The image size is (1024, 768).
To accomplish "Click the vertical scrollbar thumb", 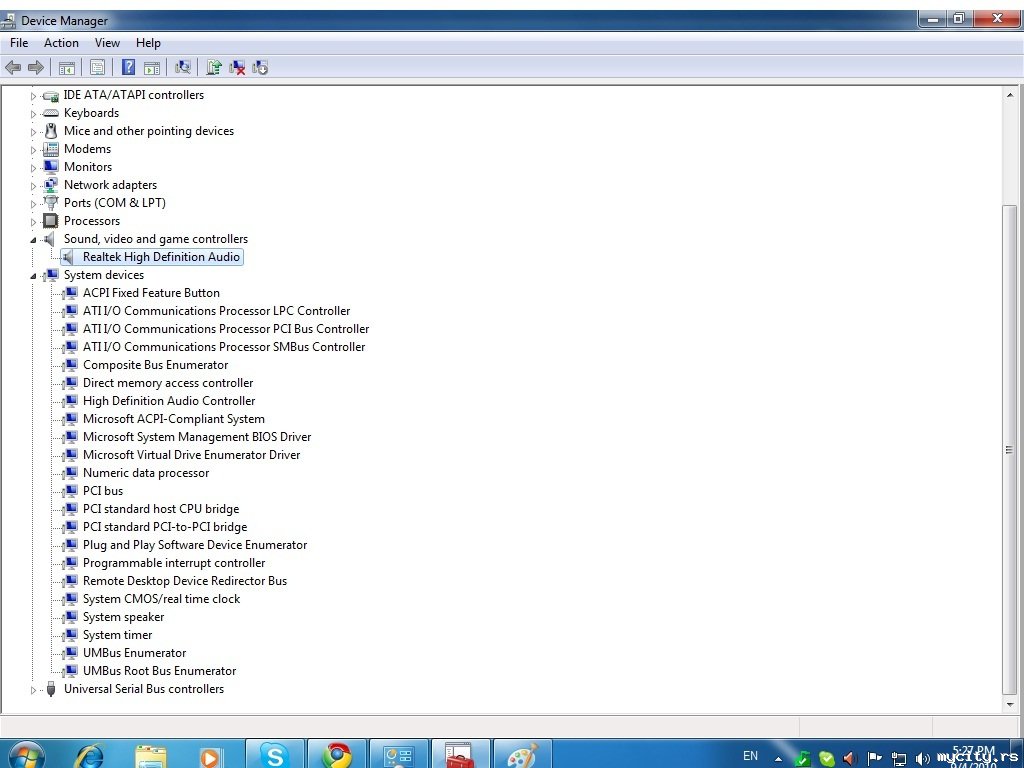I will coord(1010,450).
